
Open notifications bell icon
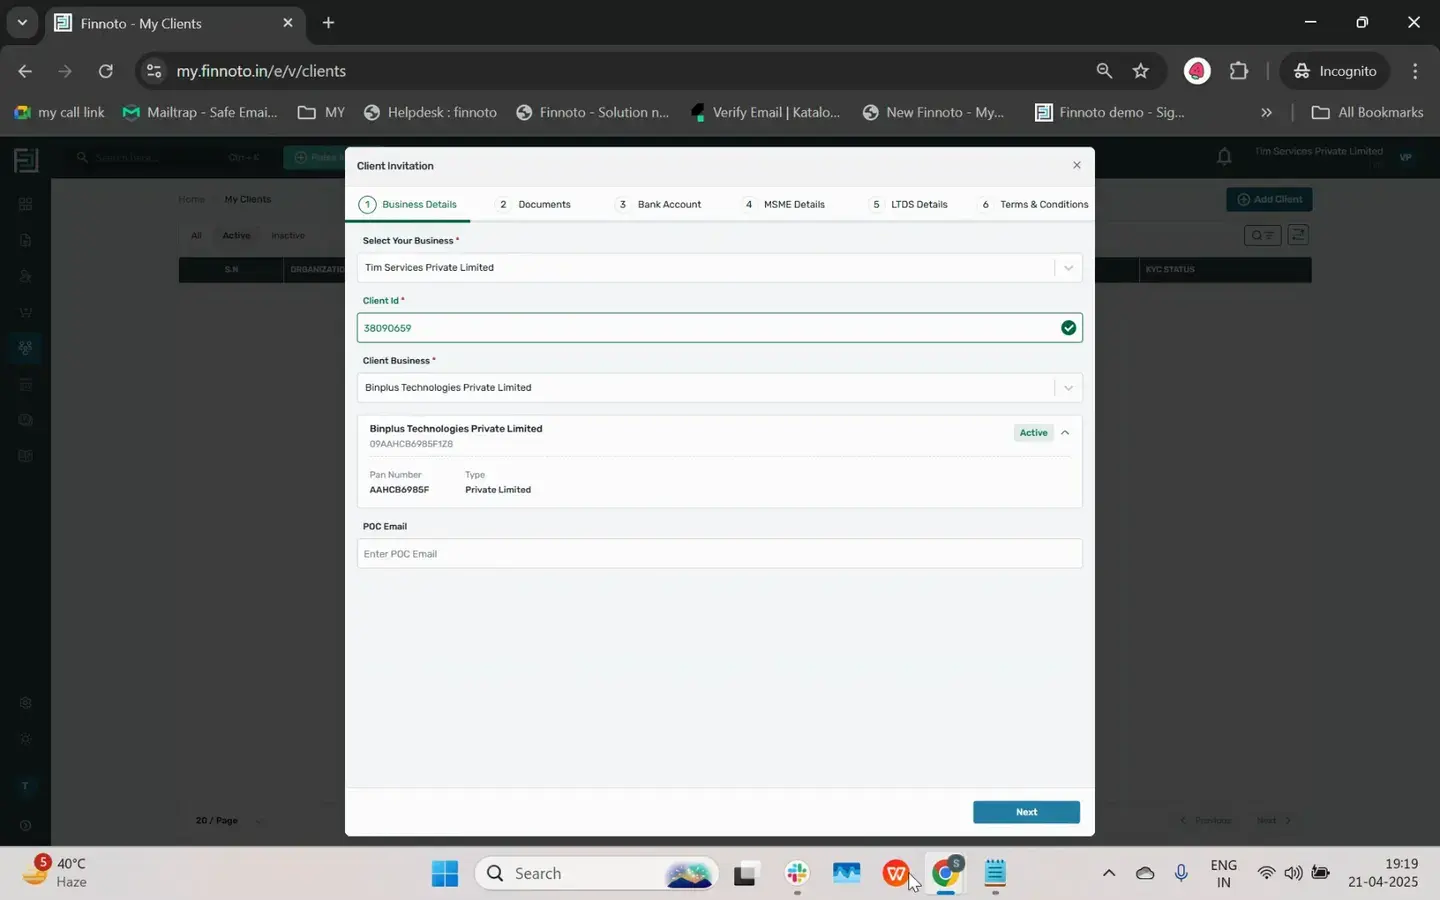coord(1224,156)
